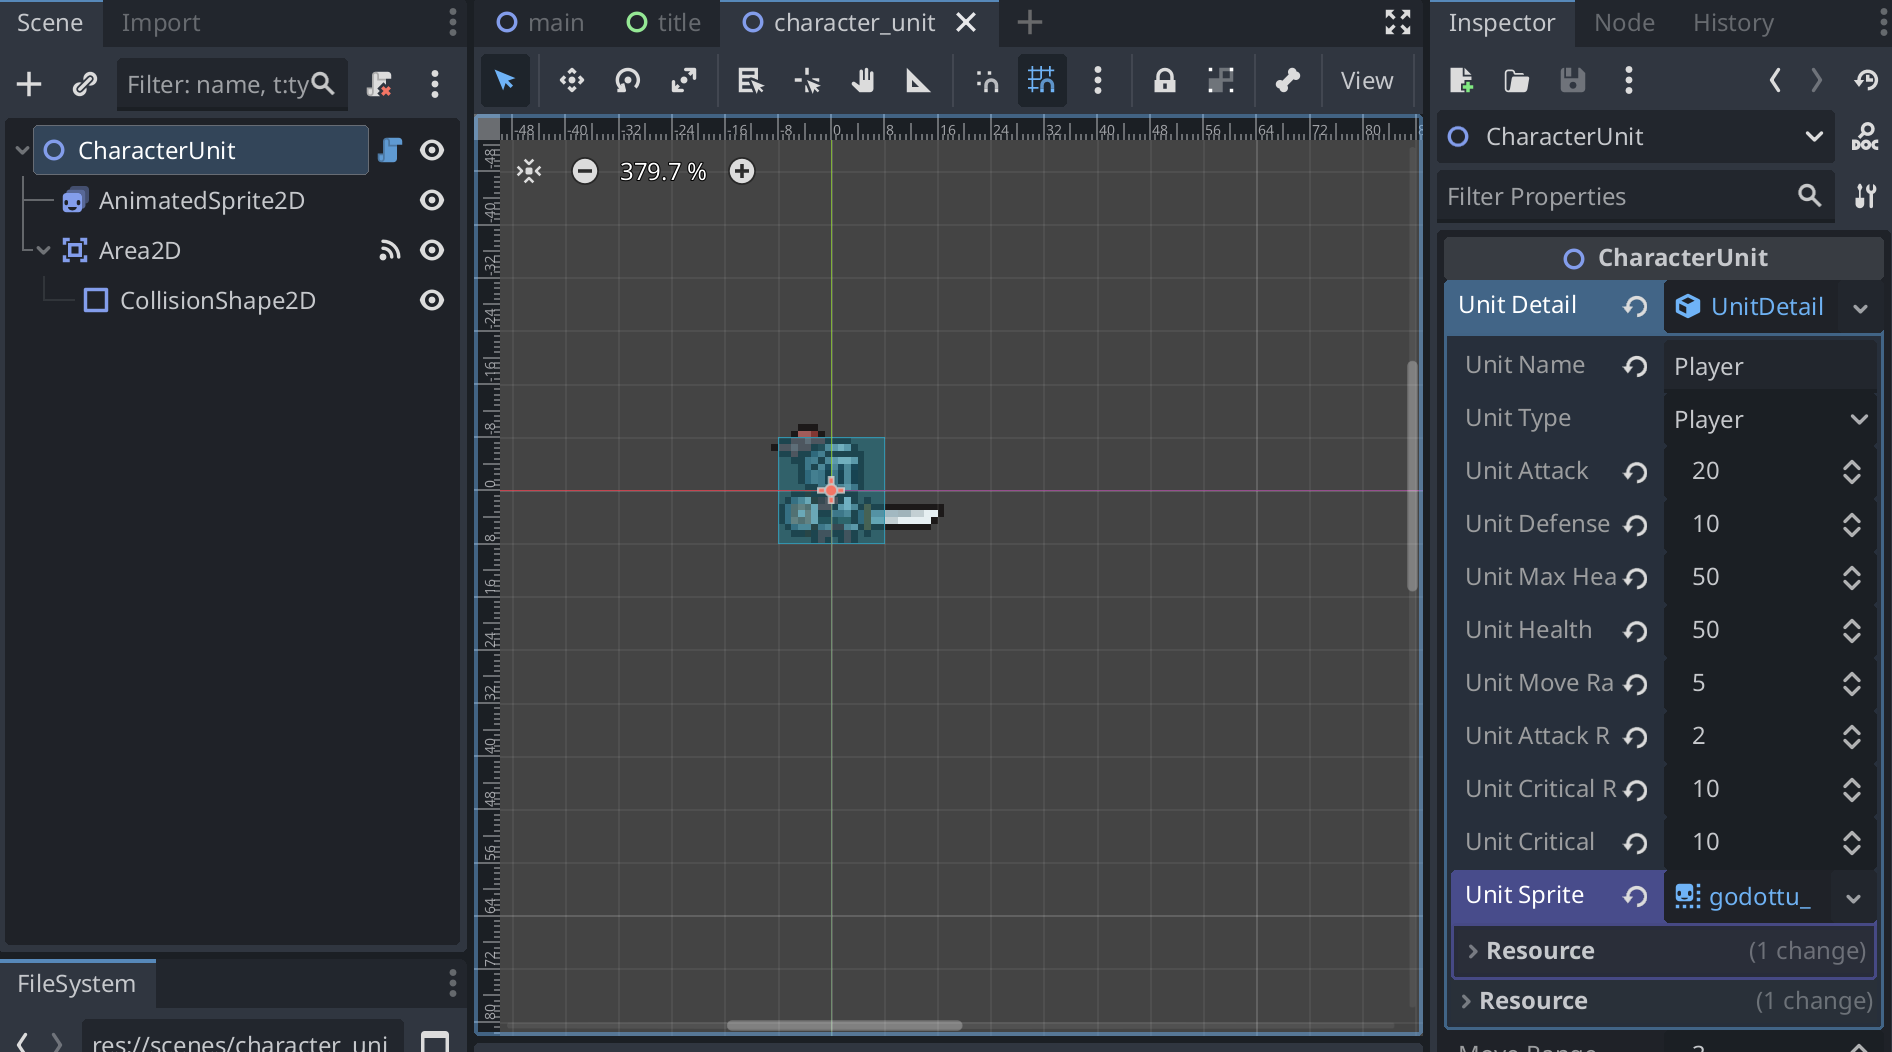
Task: Open the Unit Type dropdown
Action: (1769, 419)
